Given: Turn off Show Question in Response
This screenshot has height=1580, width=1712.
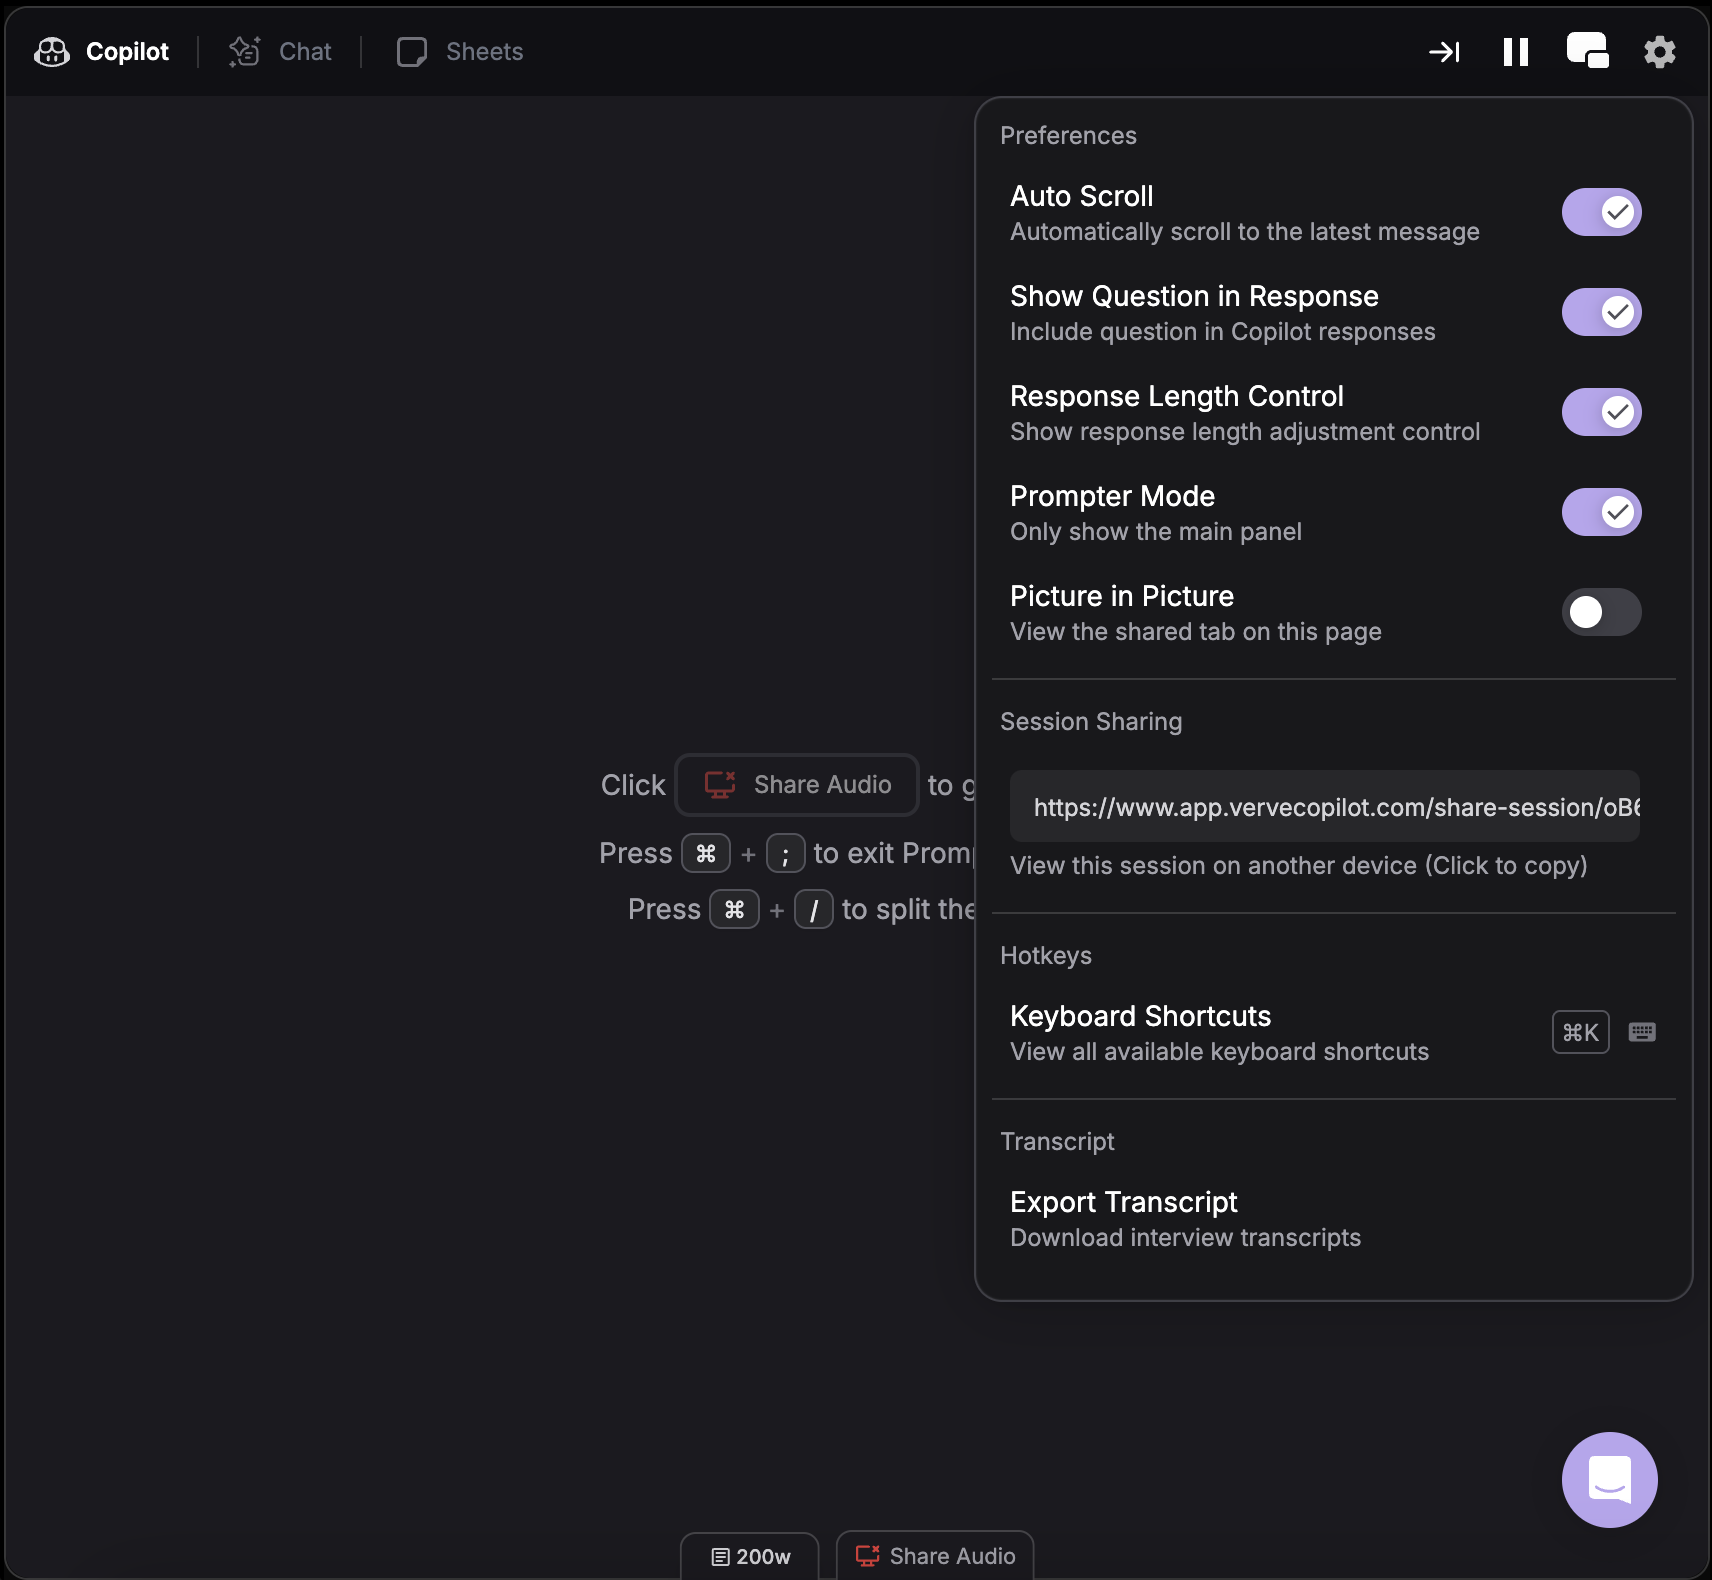Looking at the screenshot, I should (1600, 312).
